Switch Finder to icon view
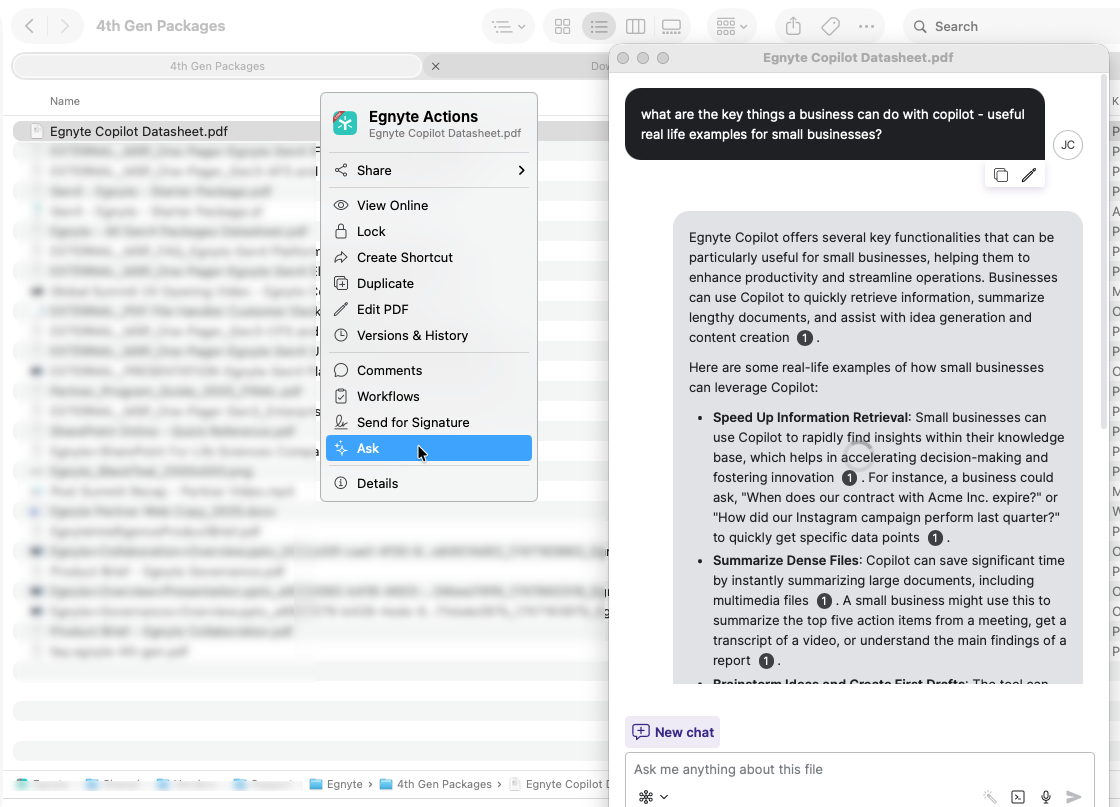Image resolution: width=1120 pixels, height=807 pixels. pyautogui.click(x=563, y=26)
